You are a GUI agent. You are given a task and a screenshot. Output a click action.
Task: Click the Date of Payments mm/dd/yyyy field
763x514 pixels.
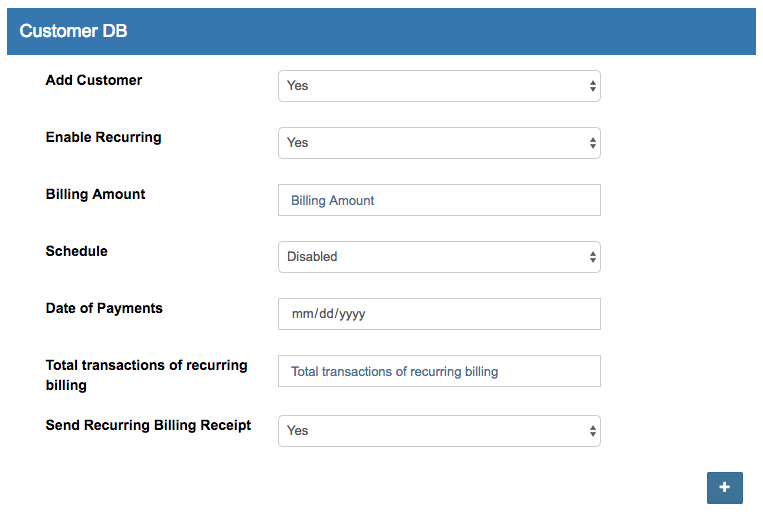coord(439,314)
